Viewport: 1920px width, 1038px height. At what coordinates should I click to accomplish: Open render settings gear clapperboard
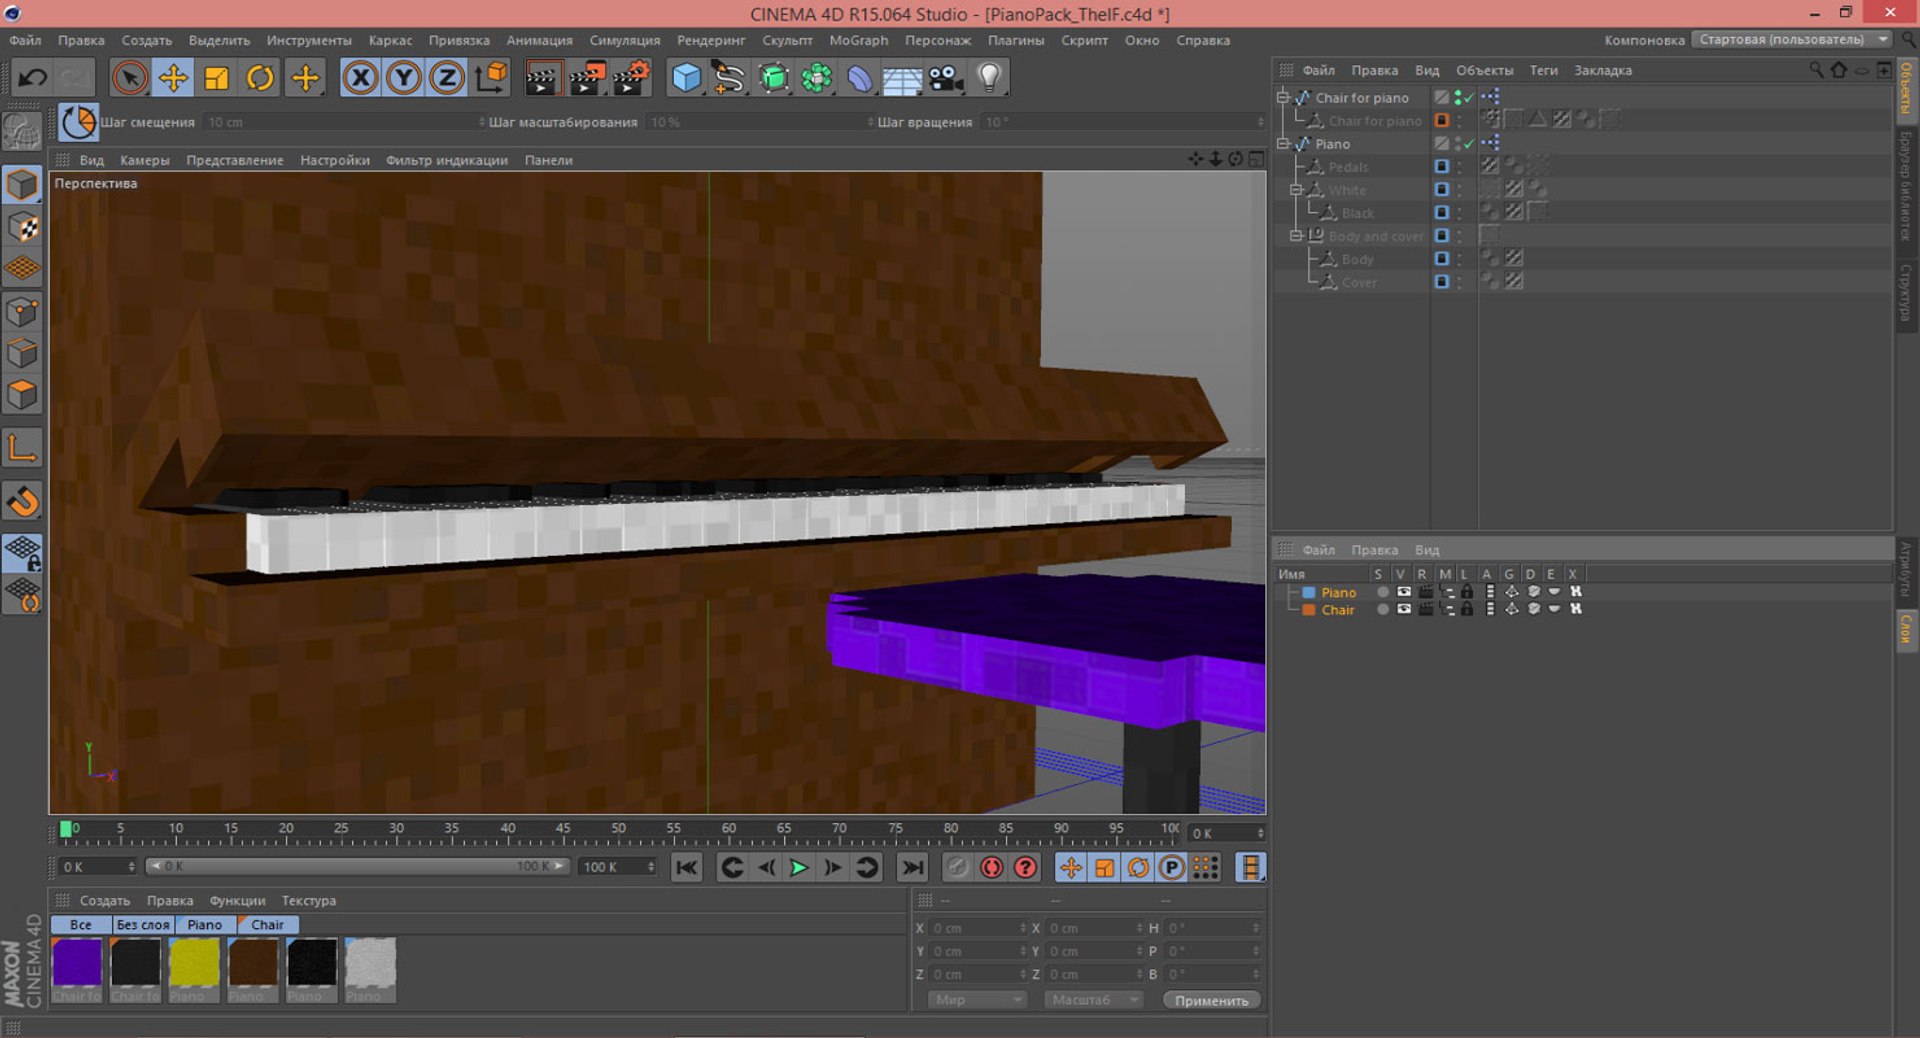tap(631, 78)
